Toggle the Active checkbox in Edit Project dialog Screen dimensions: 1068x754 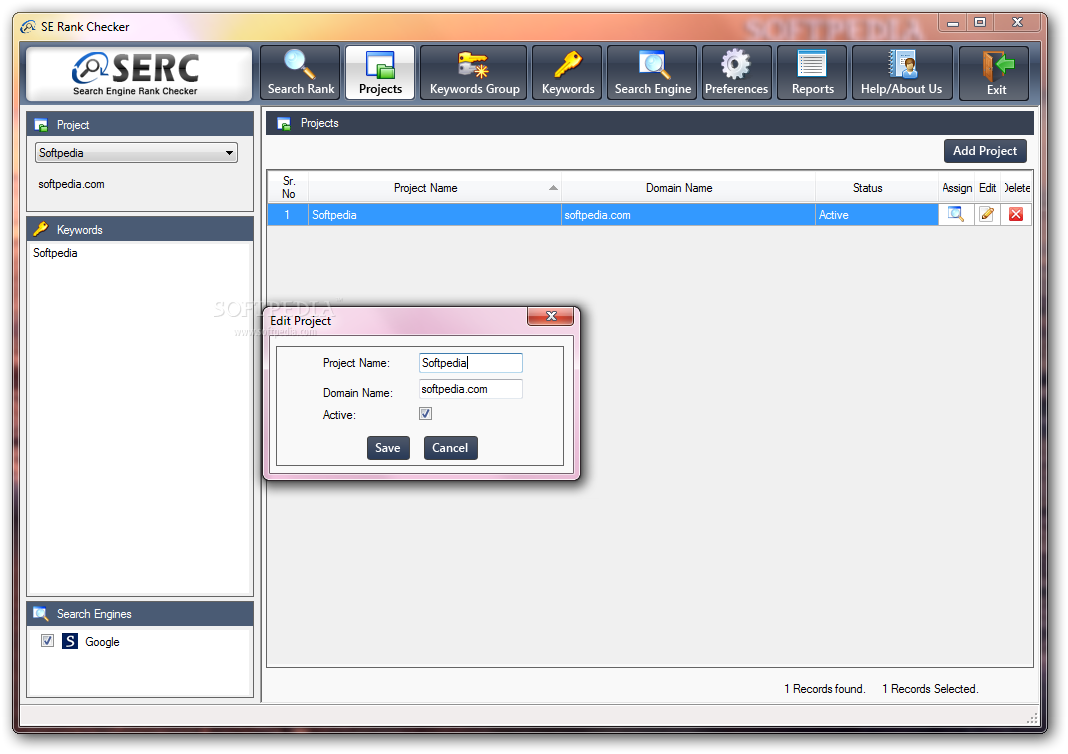click(x=426, y=413)
